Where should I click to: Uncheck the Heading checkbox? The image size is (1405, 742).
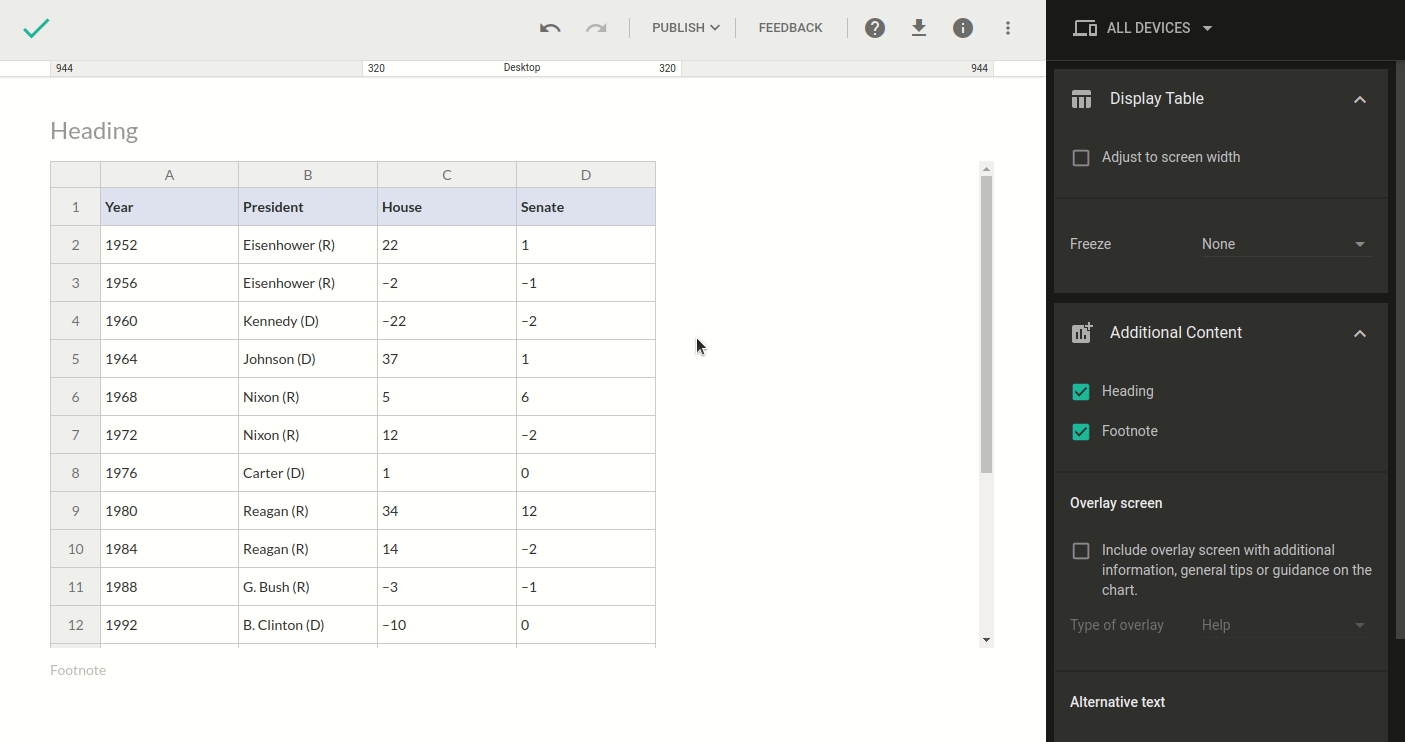1081,392
